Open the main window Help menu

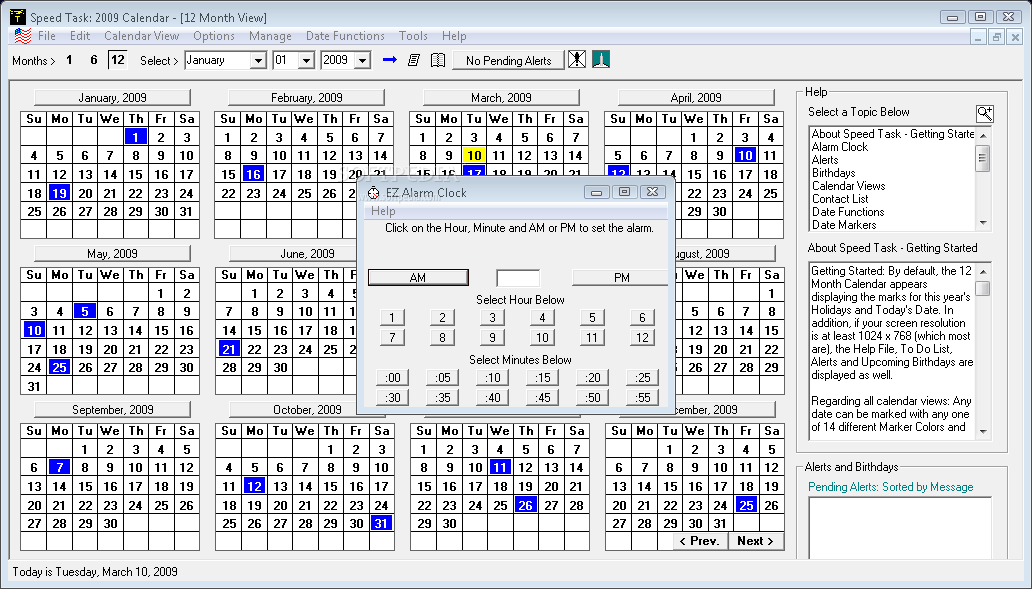tap(454, 36)
